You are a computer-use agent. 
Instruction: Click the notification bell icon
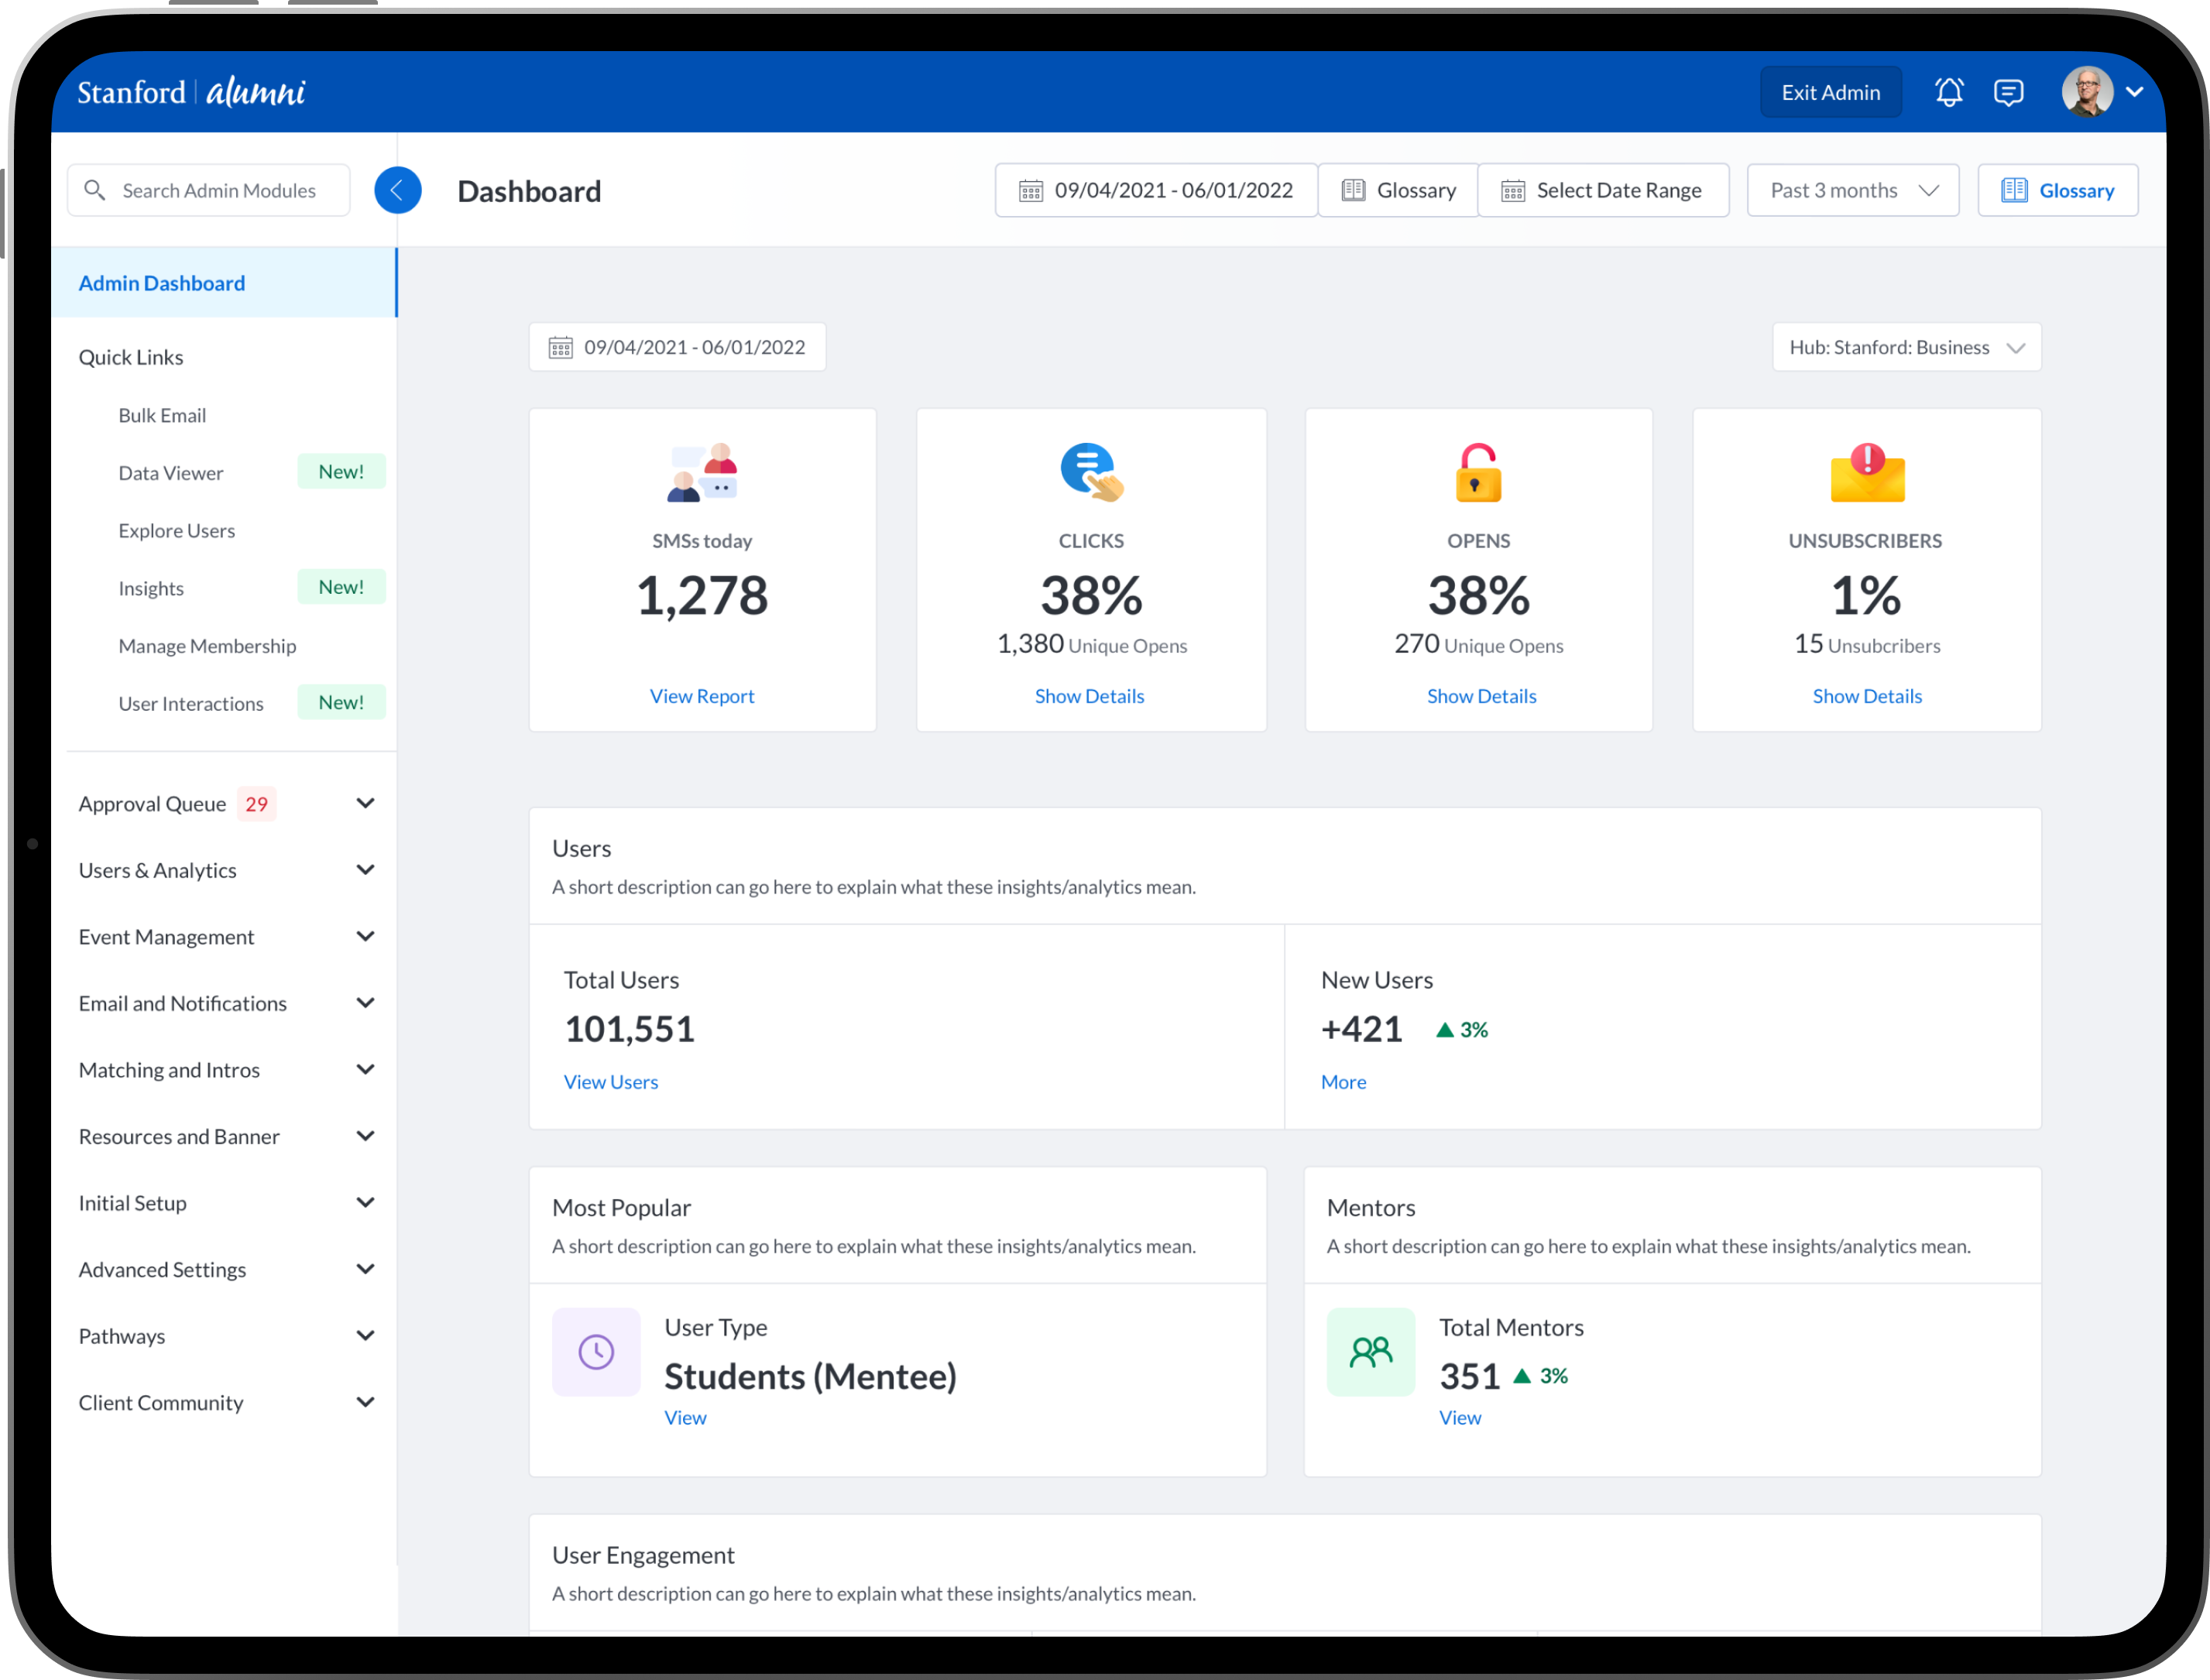1948,92
